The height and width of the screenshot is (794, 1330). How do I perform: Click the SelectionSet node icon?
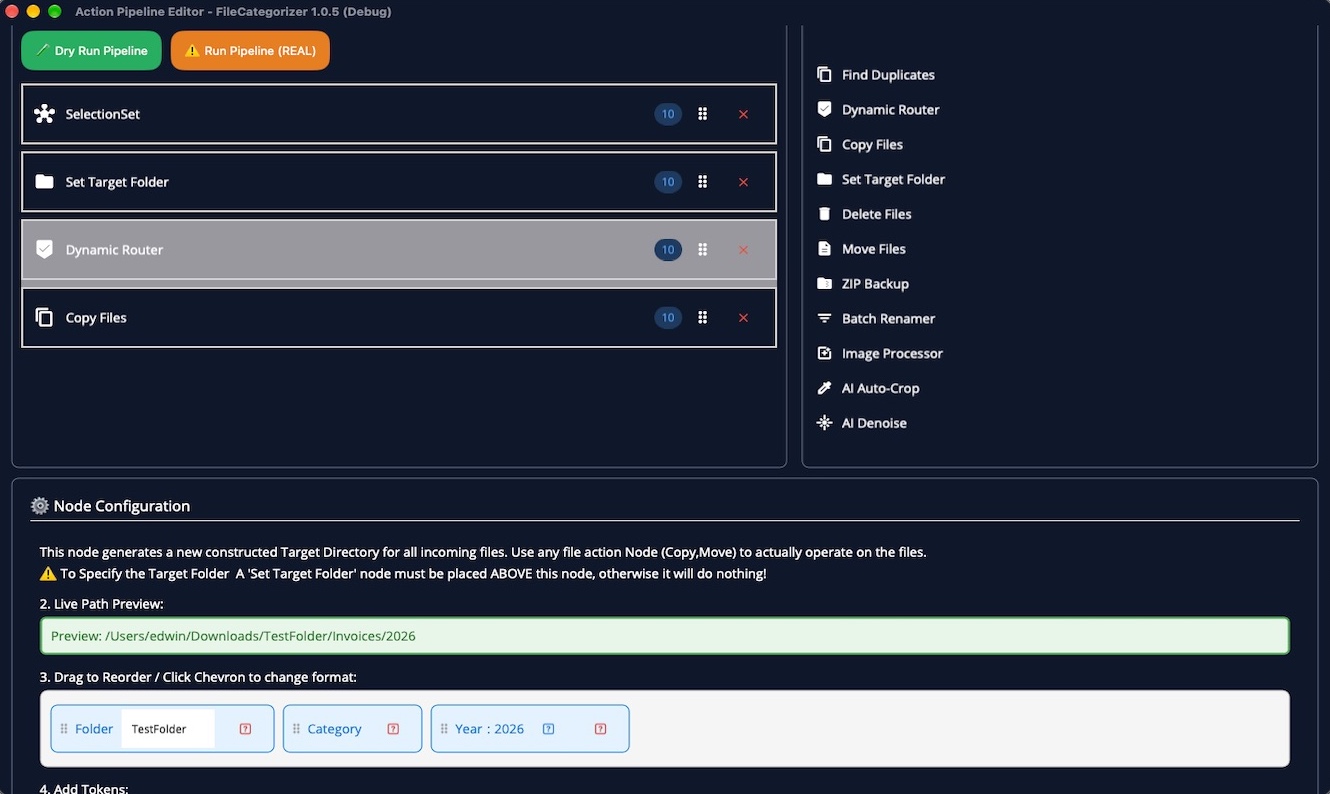tap(44, 114)
